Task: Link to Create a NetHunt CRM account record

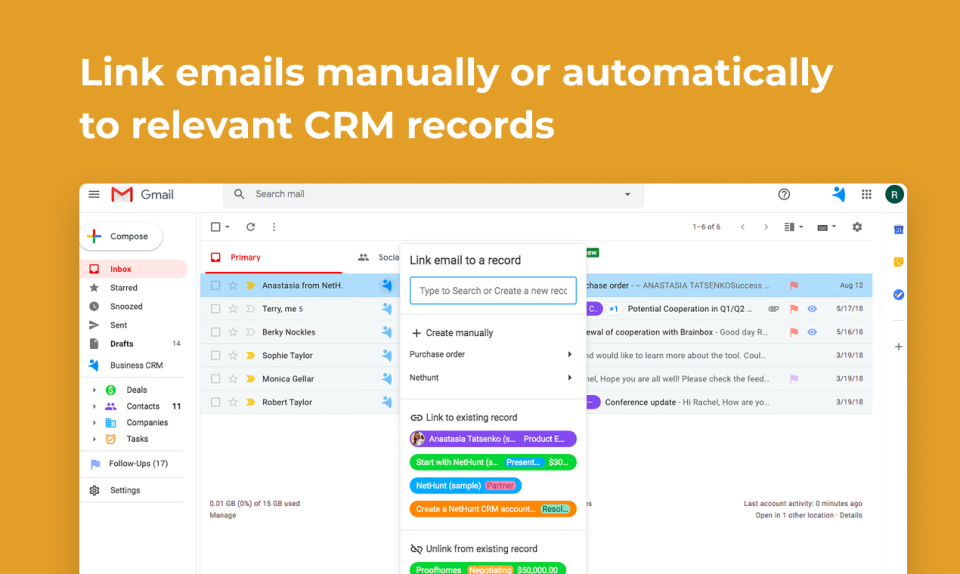Action: tap(493, 509)
